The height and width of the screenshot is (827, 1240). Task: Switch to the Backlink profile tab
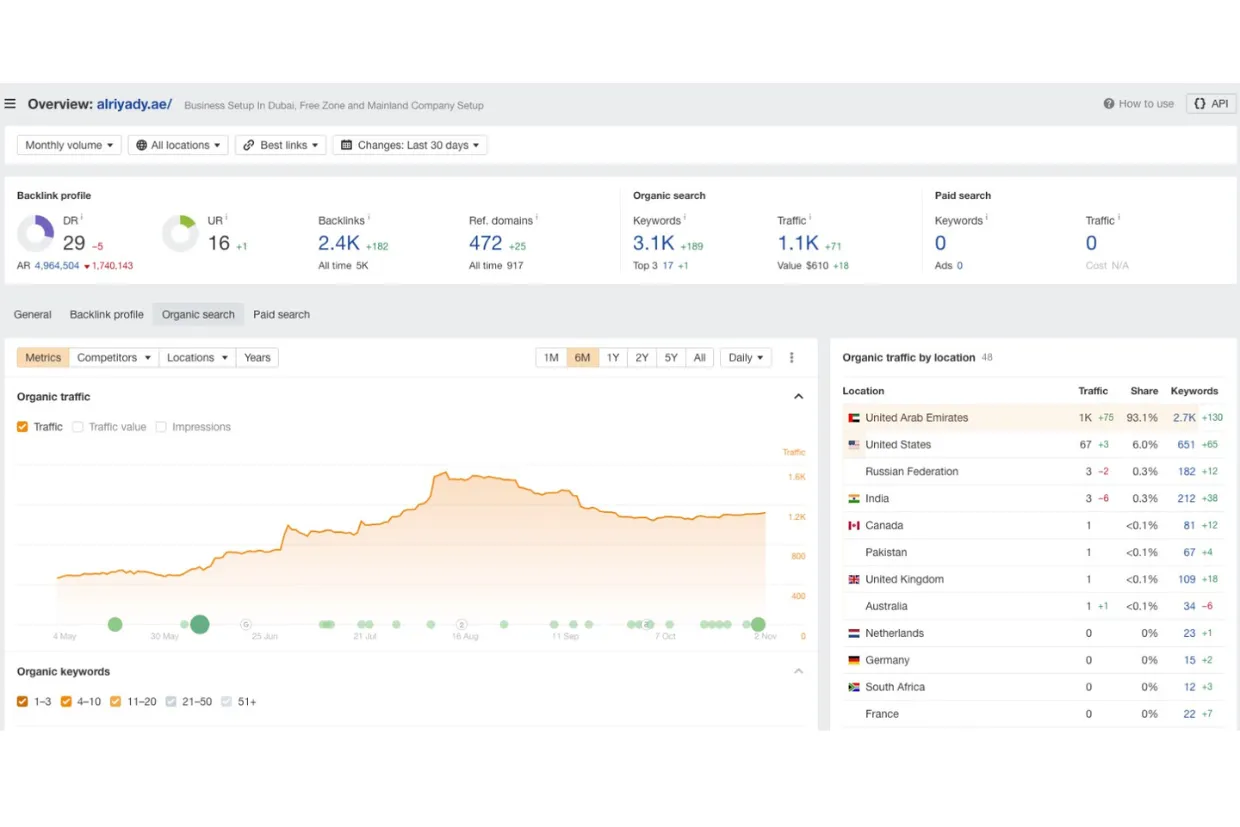(x=106, y=314)
